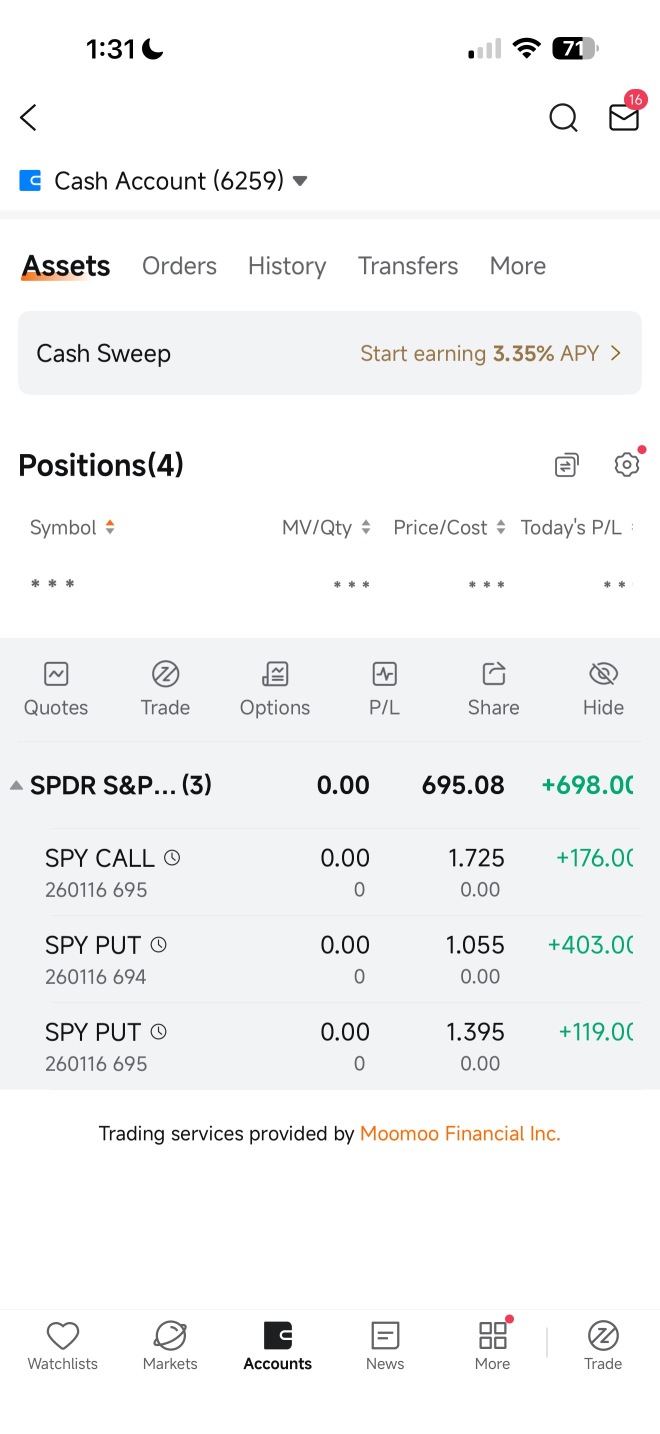Open position display settings gear
This screenshot has width=660, height=1434.
pos(627,465)
